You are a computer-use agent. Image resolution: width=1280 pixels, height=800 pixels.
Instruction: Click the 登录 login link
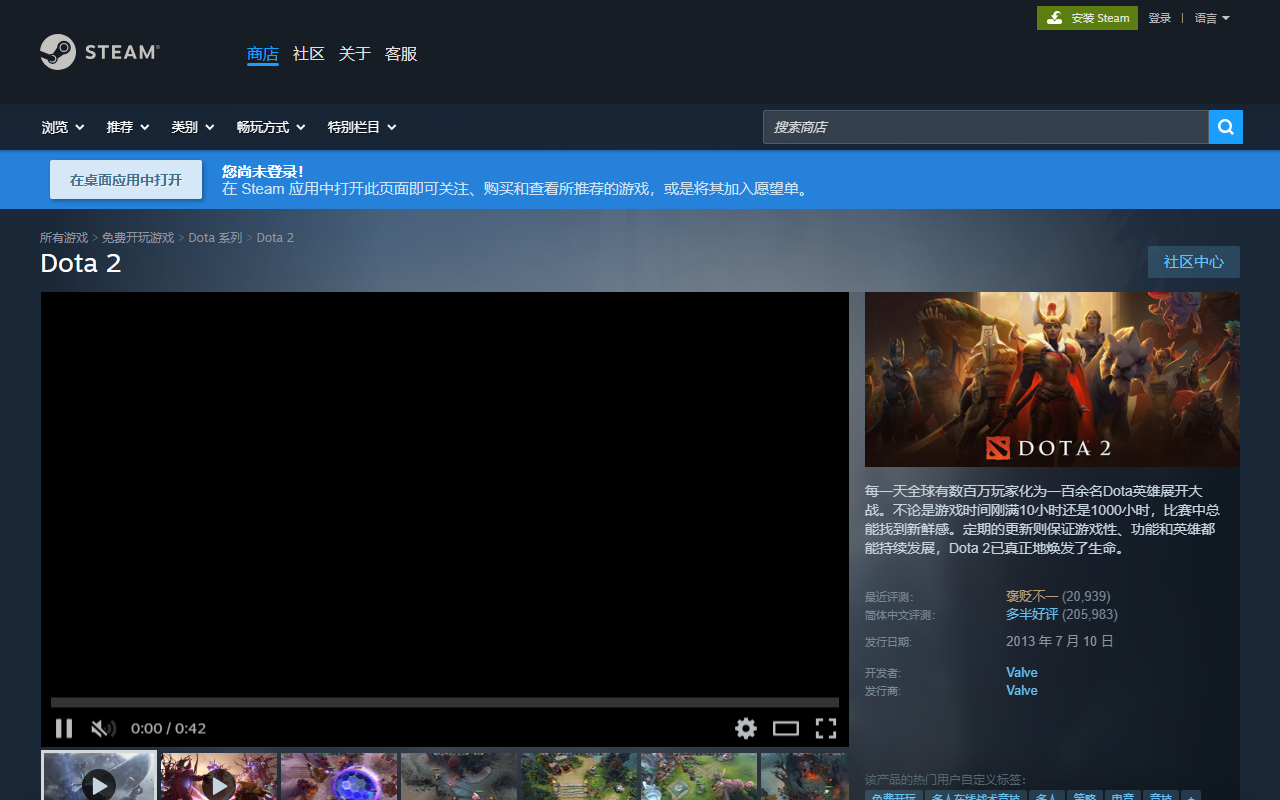pyautogui.click(x=1159, y=18)
